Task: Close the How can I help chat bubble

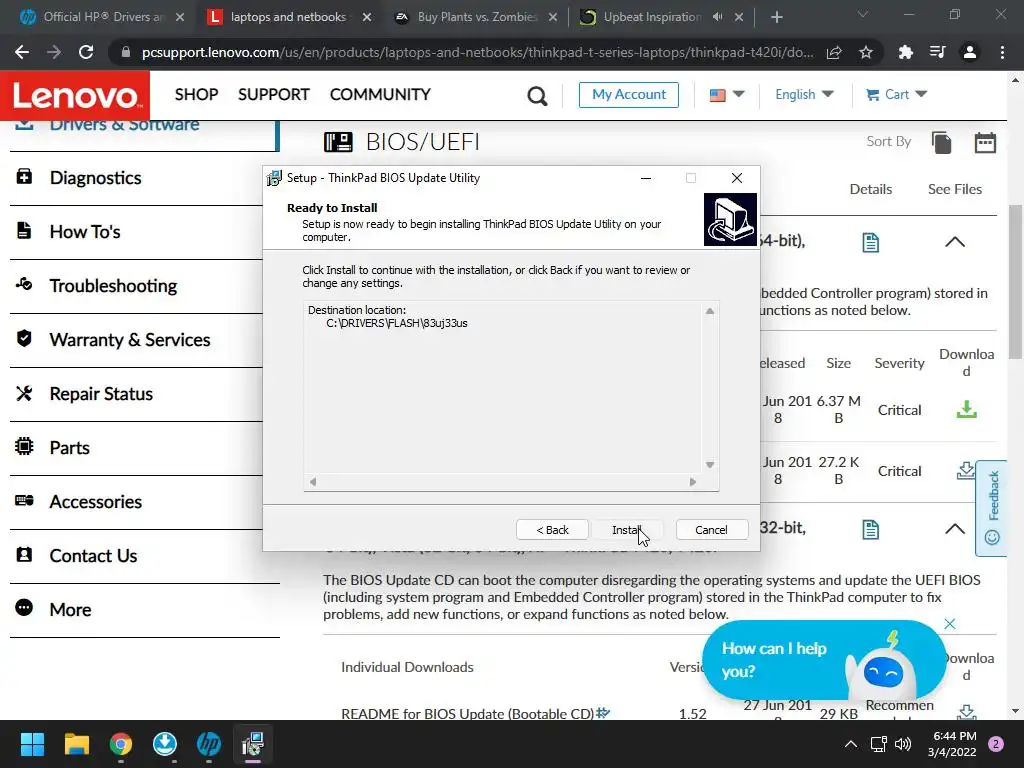Action: [x=950, y=624]
